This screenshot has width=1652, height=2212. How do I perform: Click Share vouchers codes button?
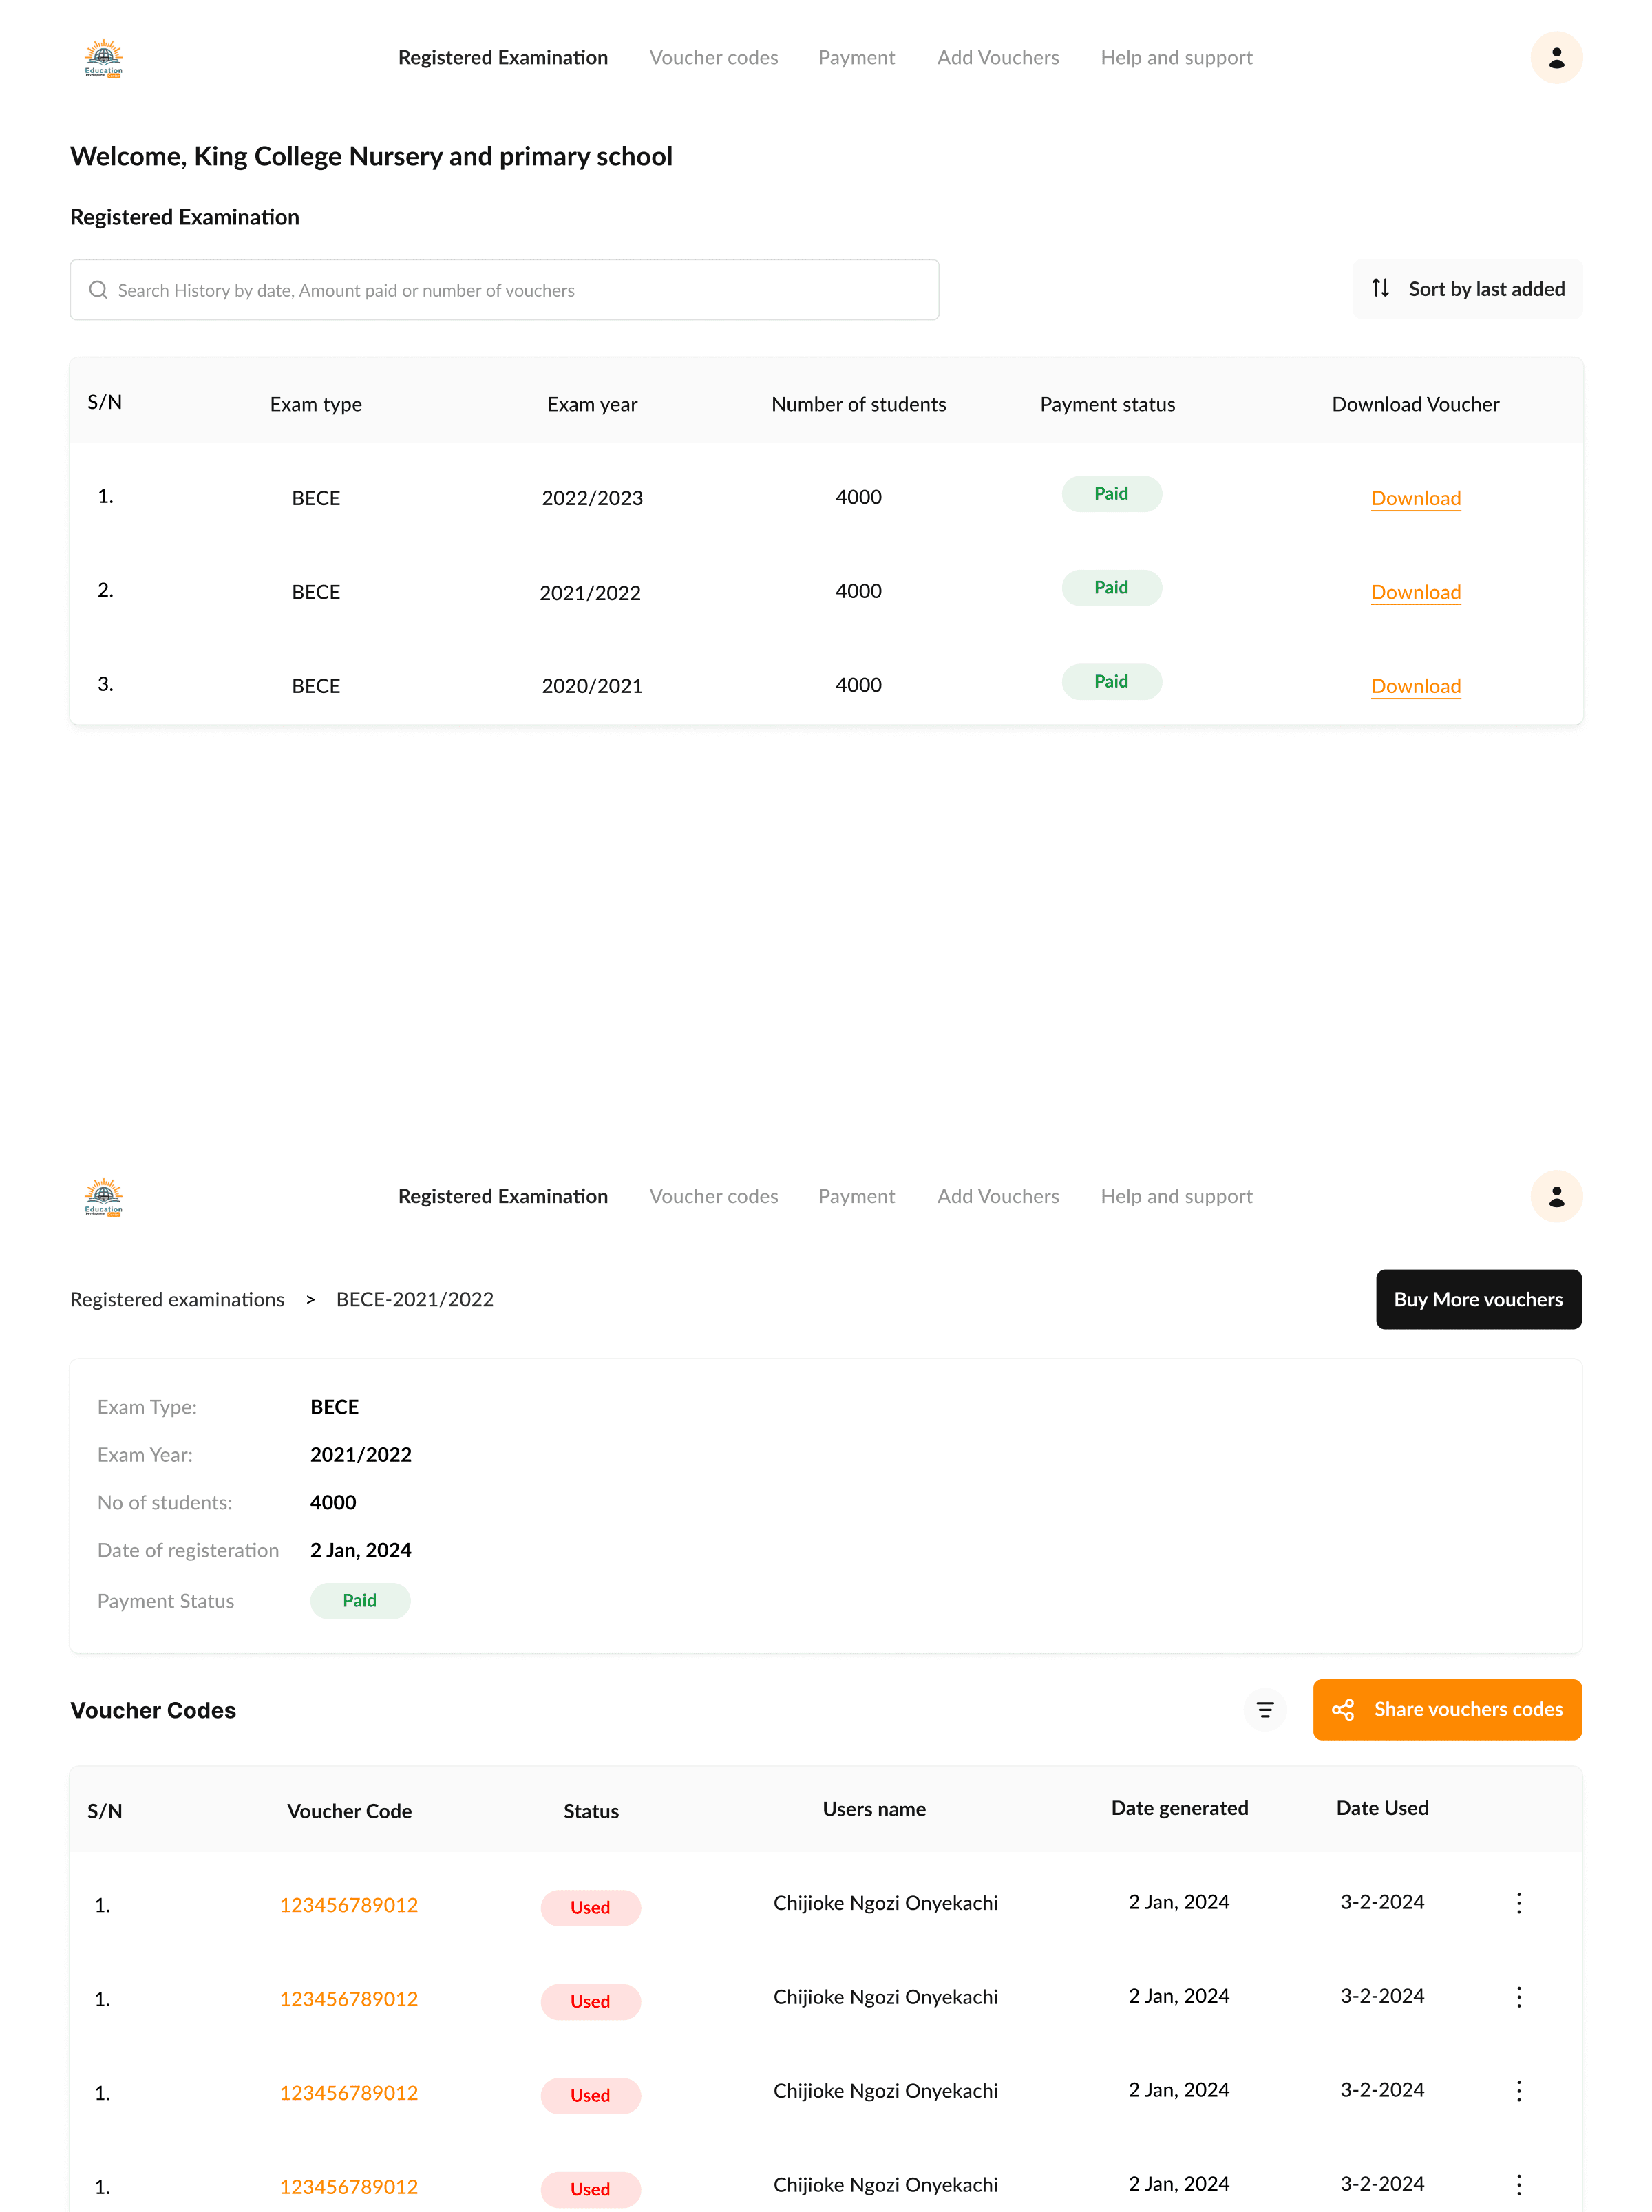tap(1446, 1709)
